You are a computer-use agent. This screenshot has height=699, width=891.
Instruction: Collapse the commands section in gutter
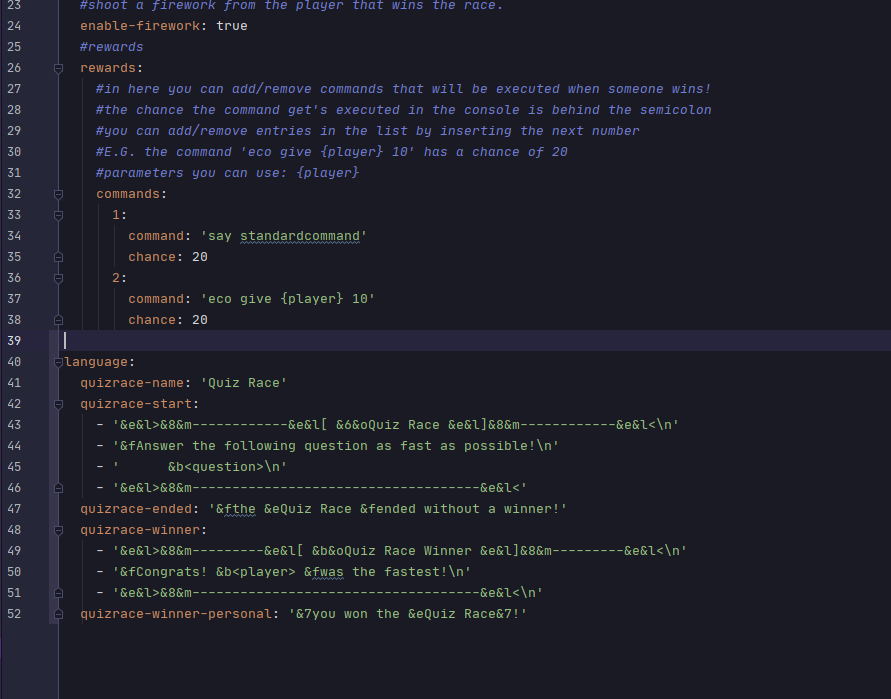click(58, 194)
